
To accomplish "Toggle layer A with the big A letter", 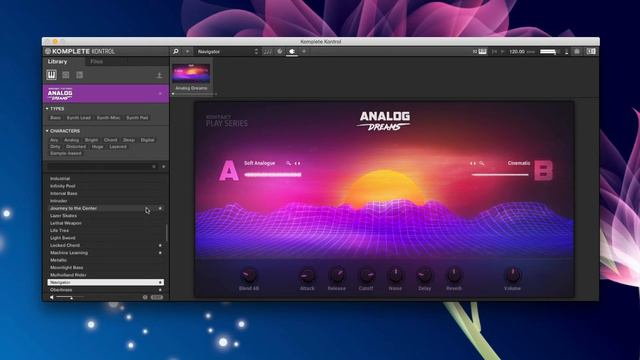I will point(229,171).
